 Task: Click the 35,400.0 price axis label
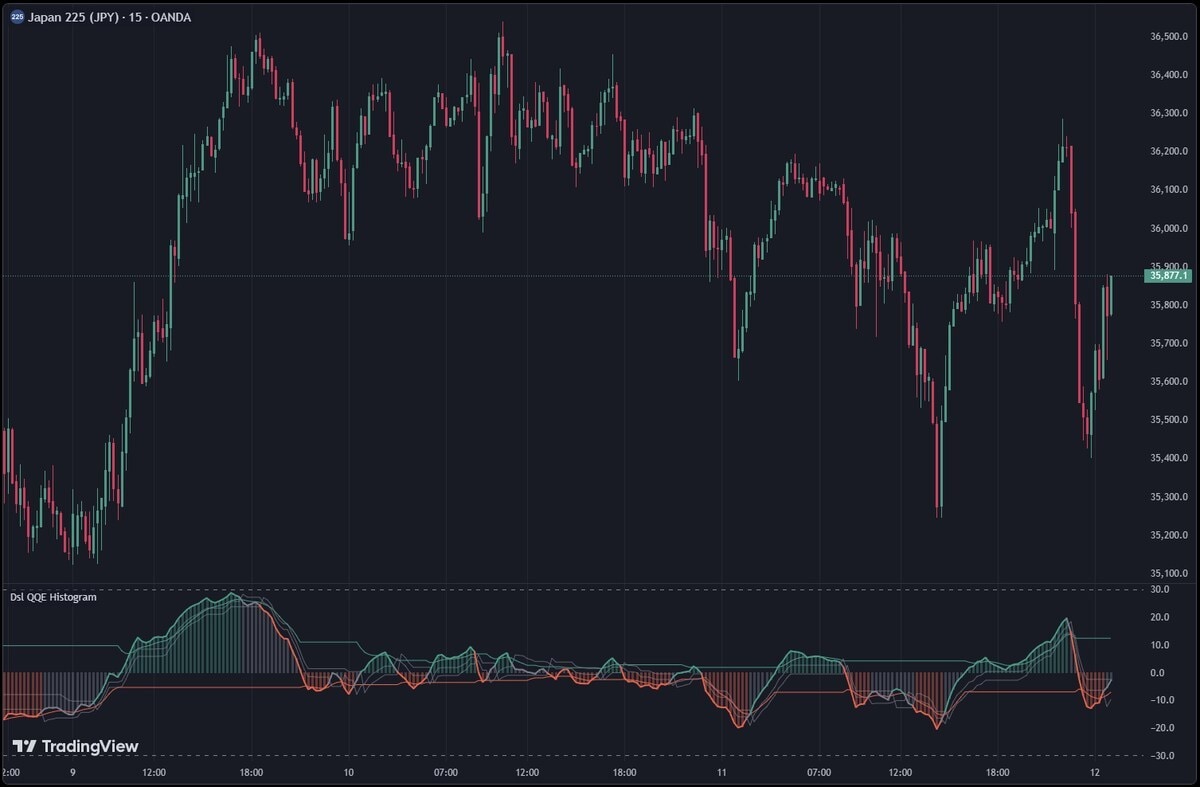tap(1169, 458)
